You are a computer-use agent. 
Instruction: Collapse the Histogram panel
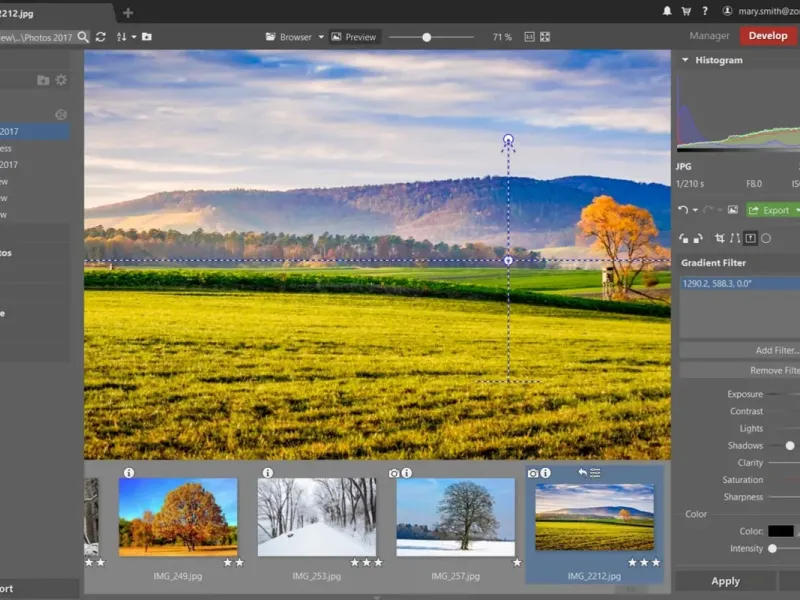685,60
